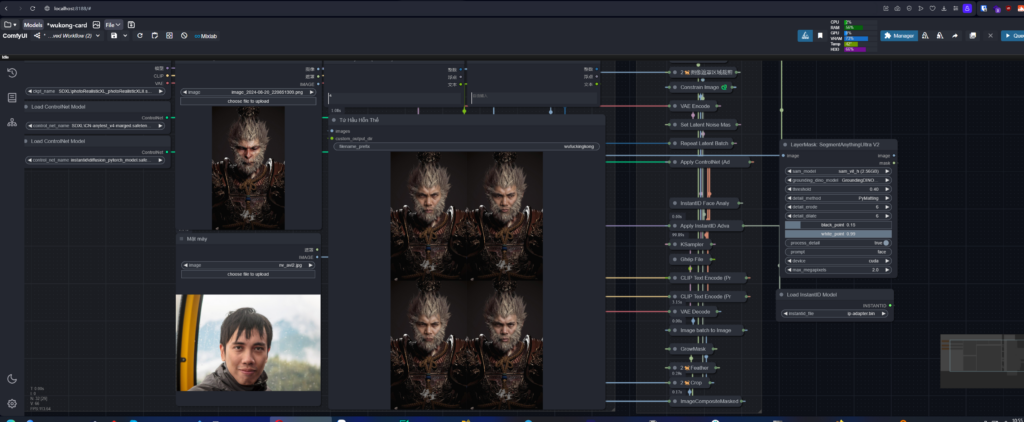The width and height of the screenshot is (1024, 422).
Task: Toggle dark theme moon icon
Action: tap(12, 379)
